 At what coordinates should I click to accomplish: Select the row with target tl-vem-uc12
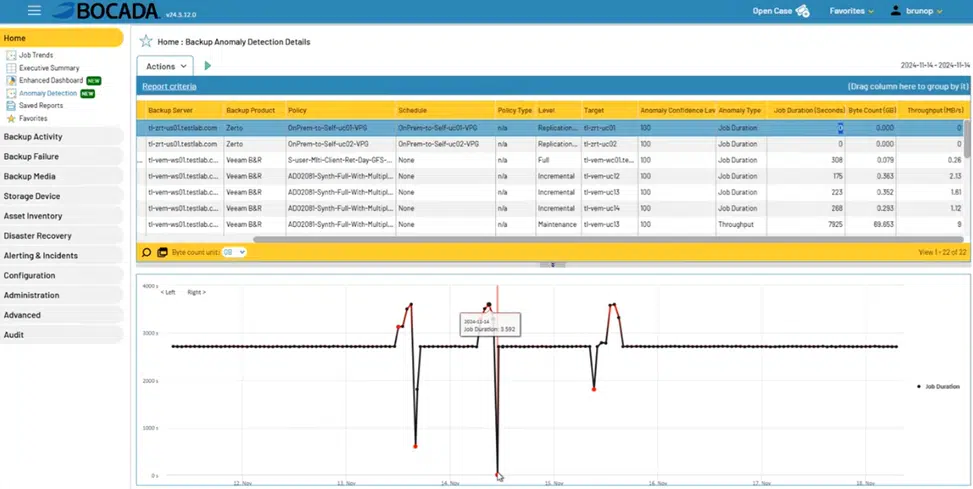(x=551, y=176)
